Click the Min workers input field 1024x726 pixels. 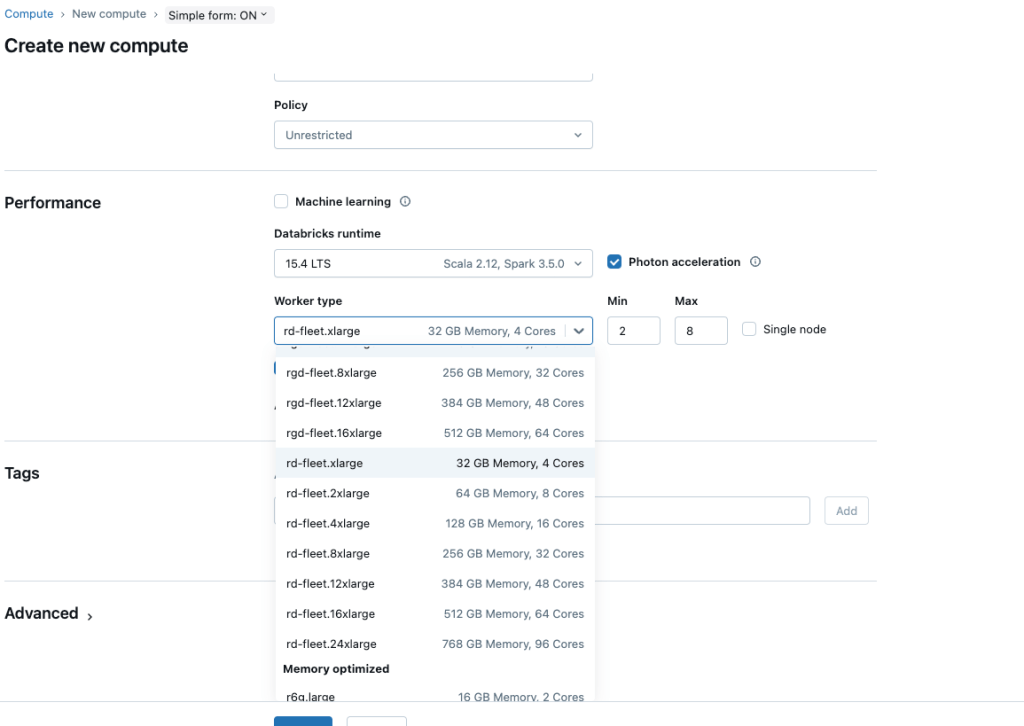(x=633, y=331)
